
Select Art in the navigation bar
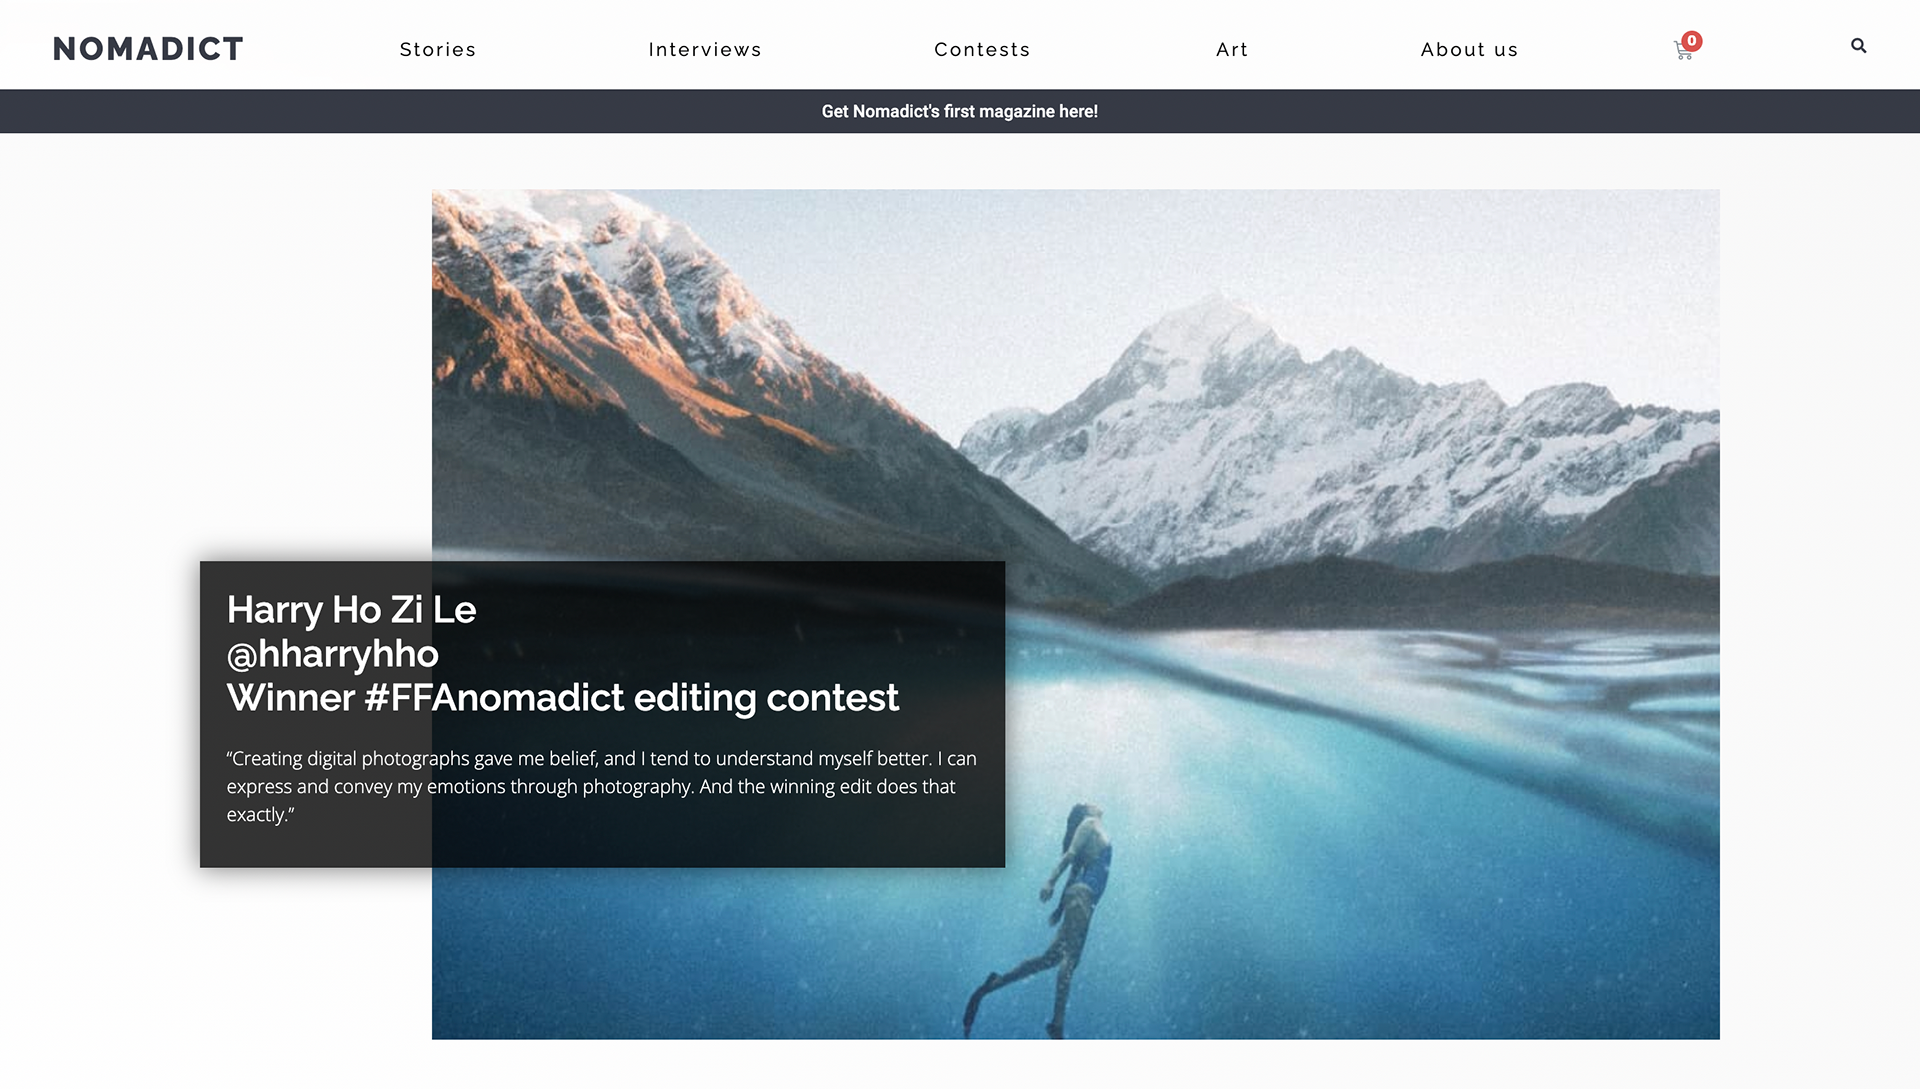1232,50
